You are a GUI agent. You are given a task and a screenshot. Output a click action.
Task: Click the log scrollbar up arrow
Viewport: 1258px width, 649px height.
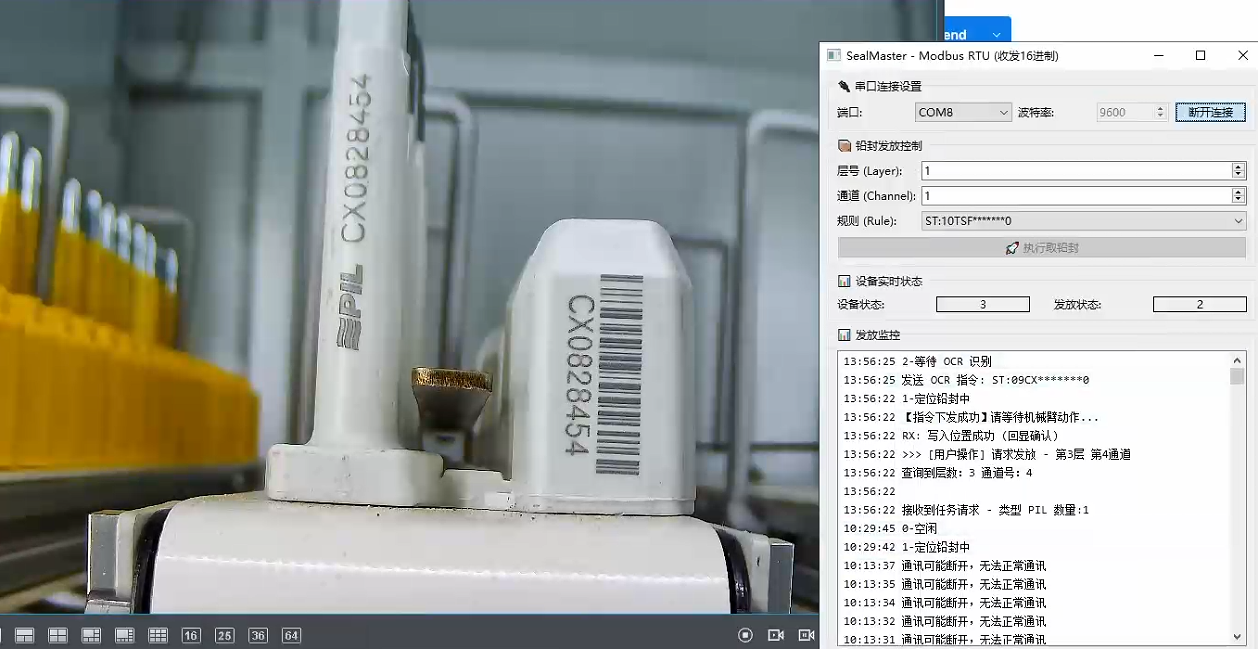(x=1237, y=359)
